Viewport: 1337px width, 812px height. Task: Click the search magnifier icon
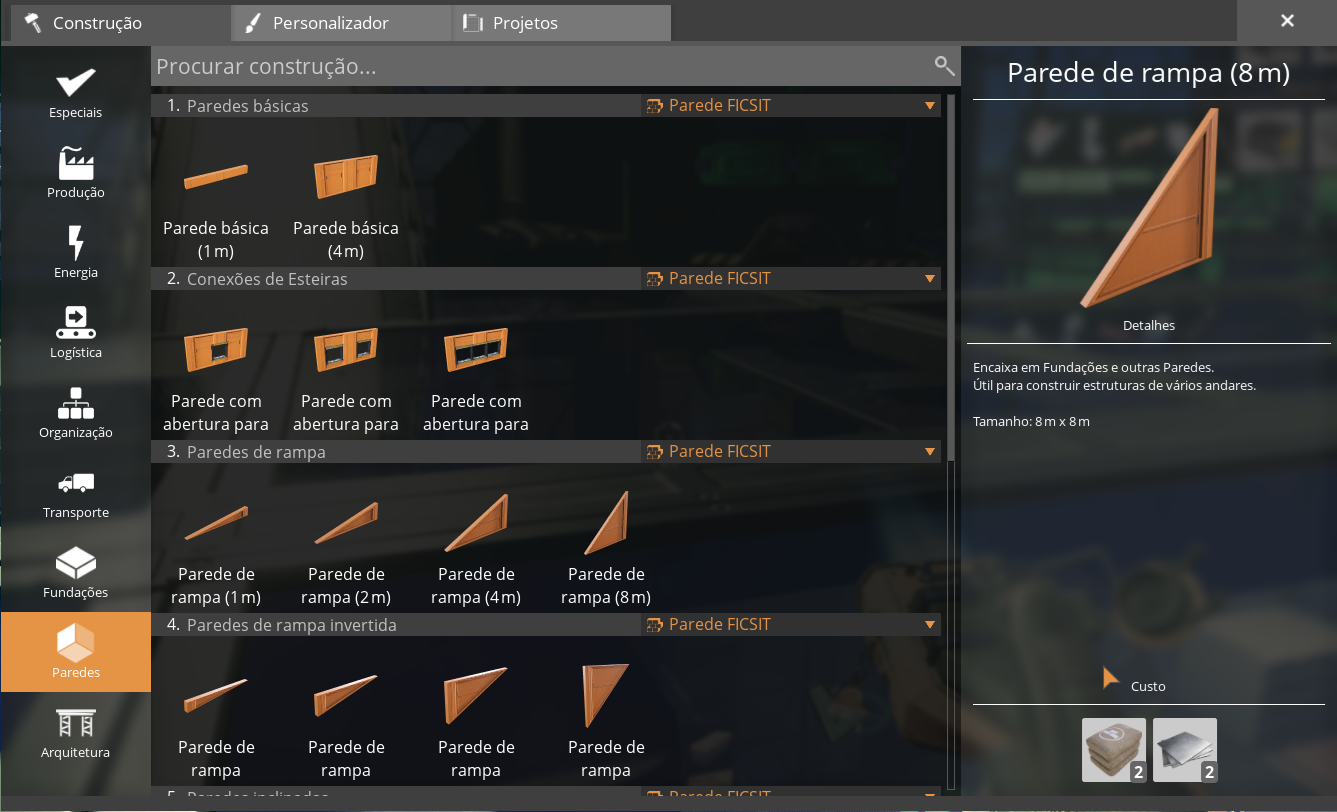click(x=944, y=66)
